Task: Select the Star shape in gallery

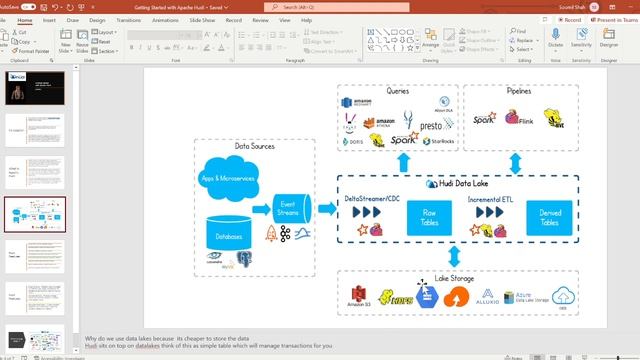Action: [410, 48]
